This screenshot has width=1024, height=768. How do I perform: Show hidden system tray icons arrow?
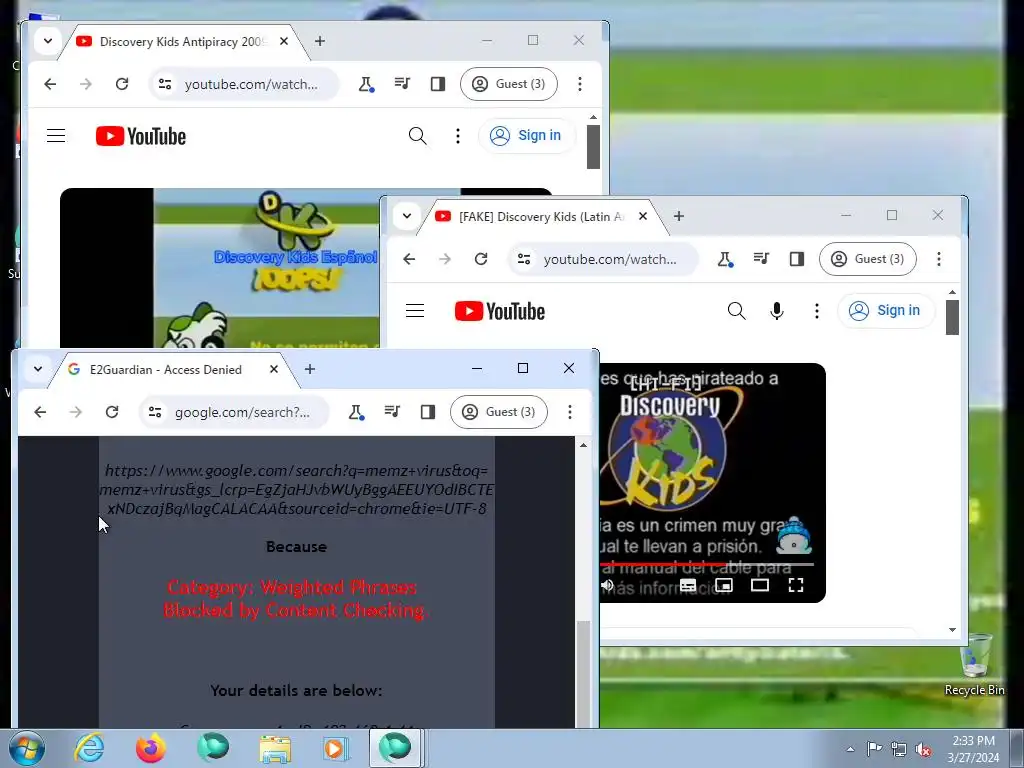(x=850, y=749)
